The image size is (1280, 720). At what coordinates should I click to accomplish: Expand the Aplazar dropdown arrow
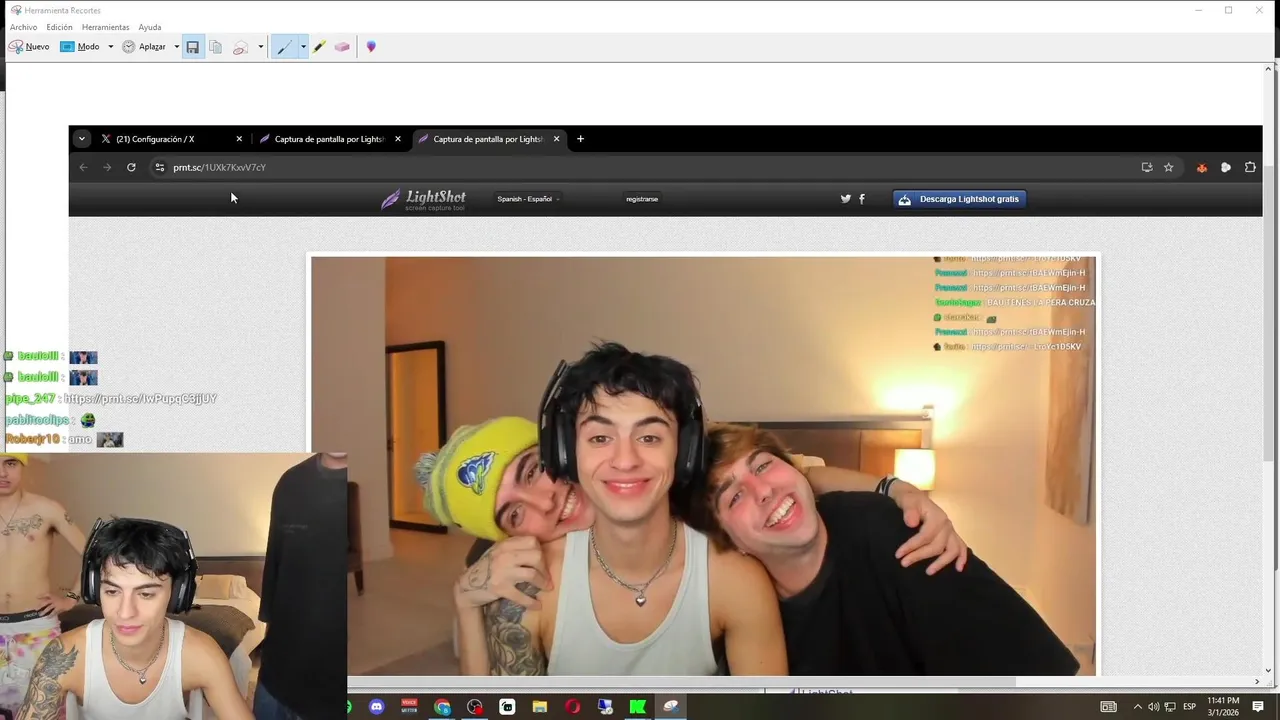tap(176, 47)
